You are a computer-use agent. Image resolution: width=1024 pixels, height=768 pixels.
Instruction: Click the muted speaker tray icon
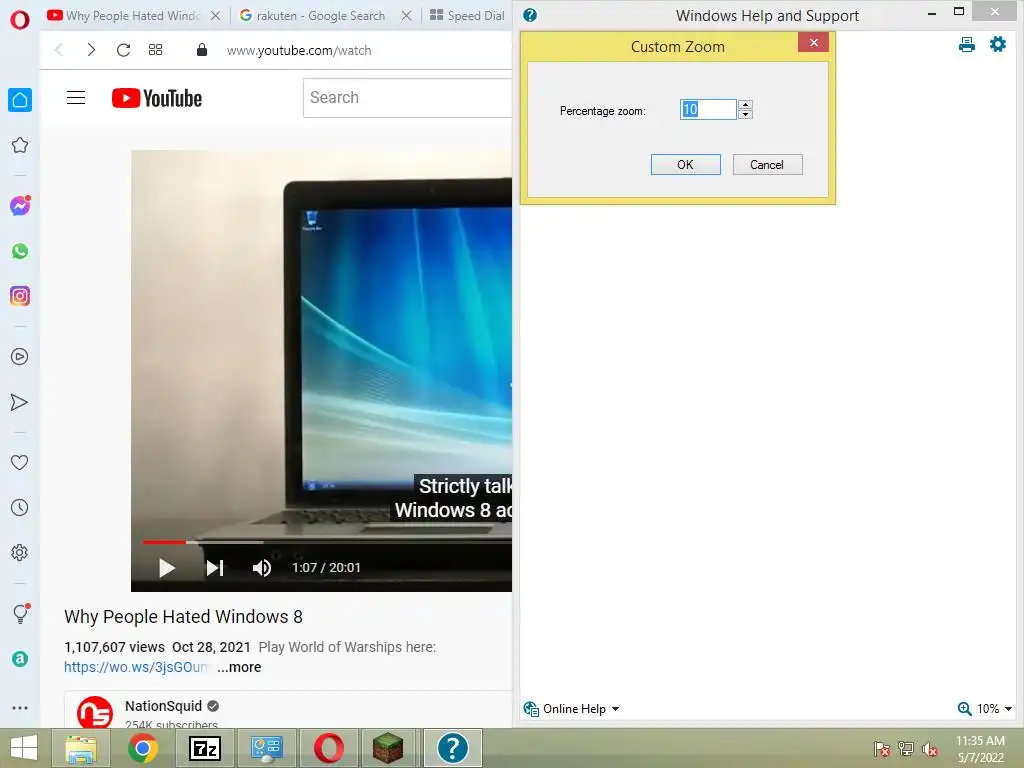pos(930,749)
